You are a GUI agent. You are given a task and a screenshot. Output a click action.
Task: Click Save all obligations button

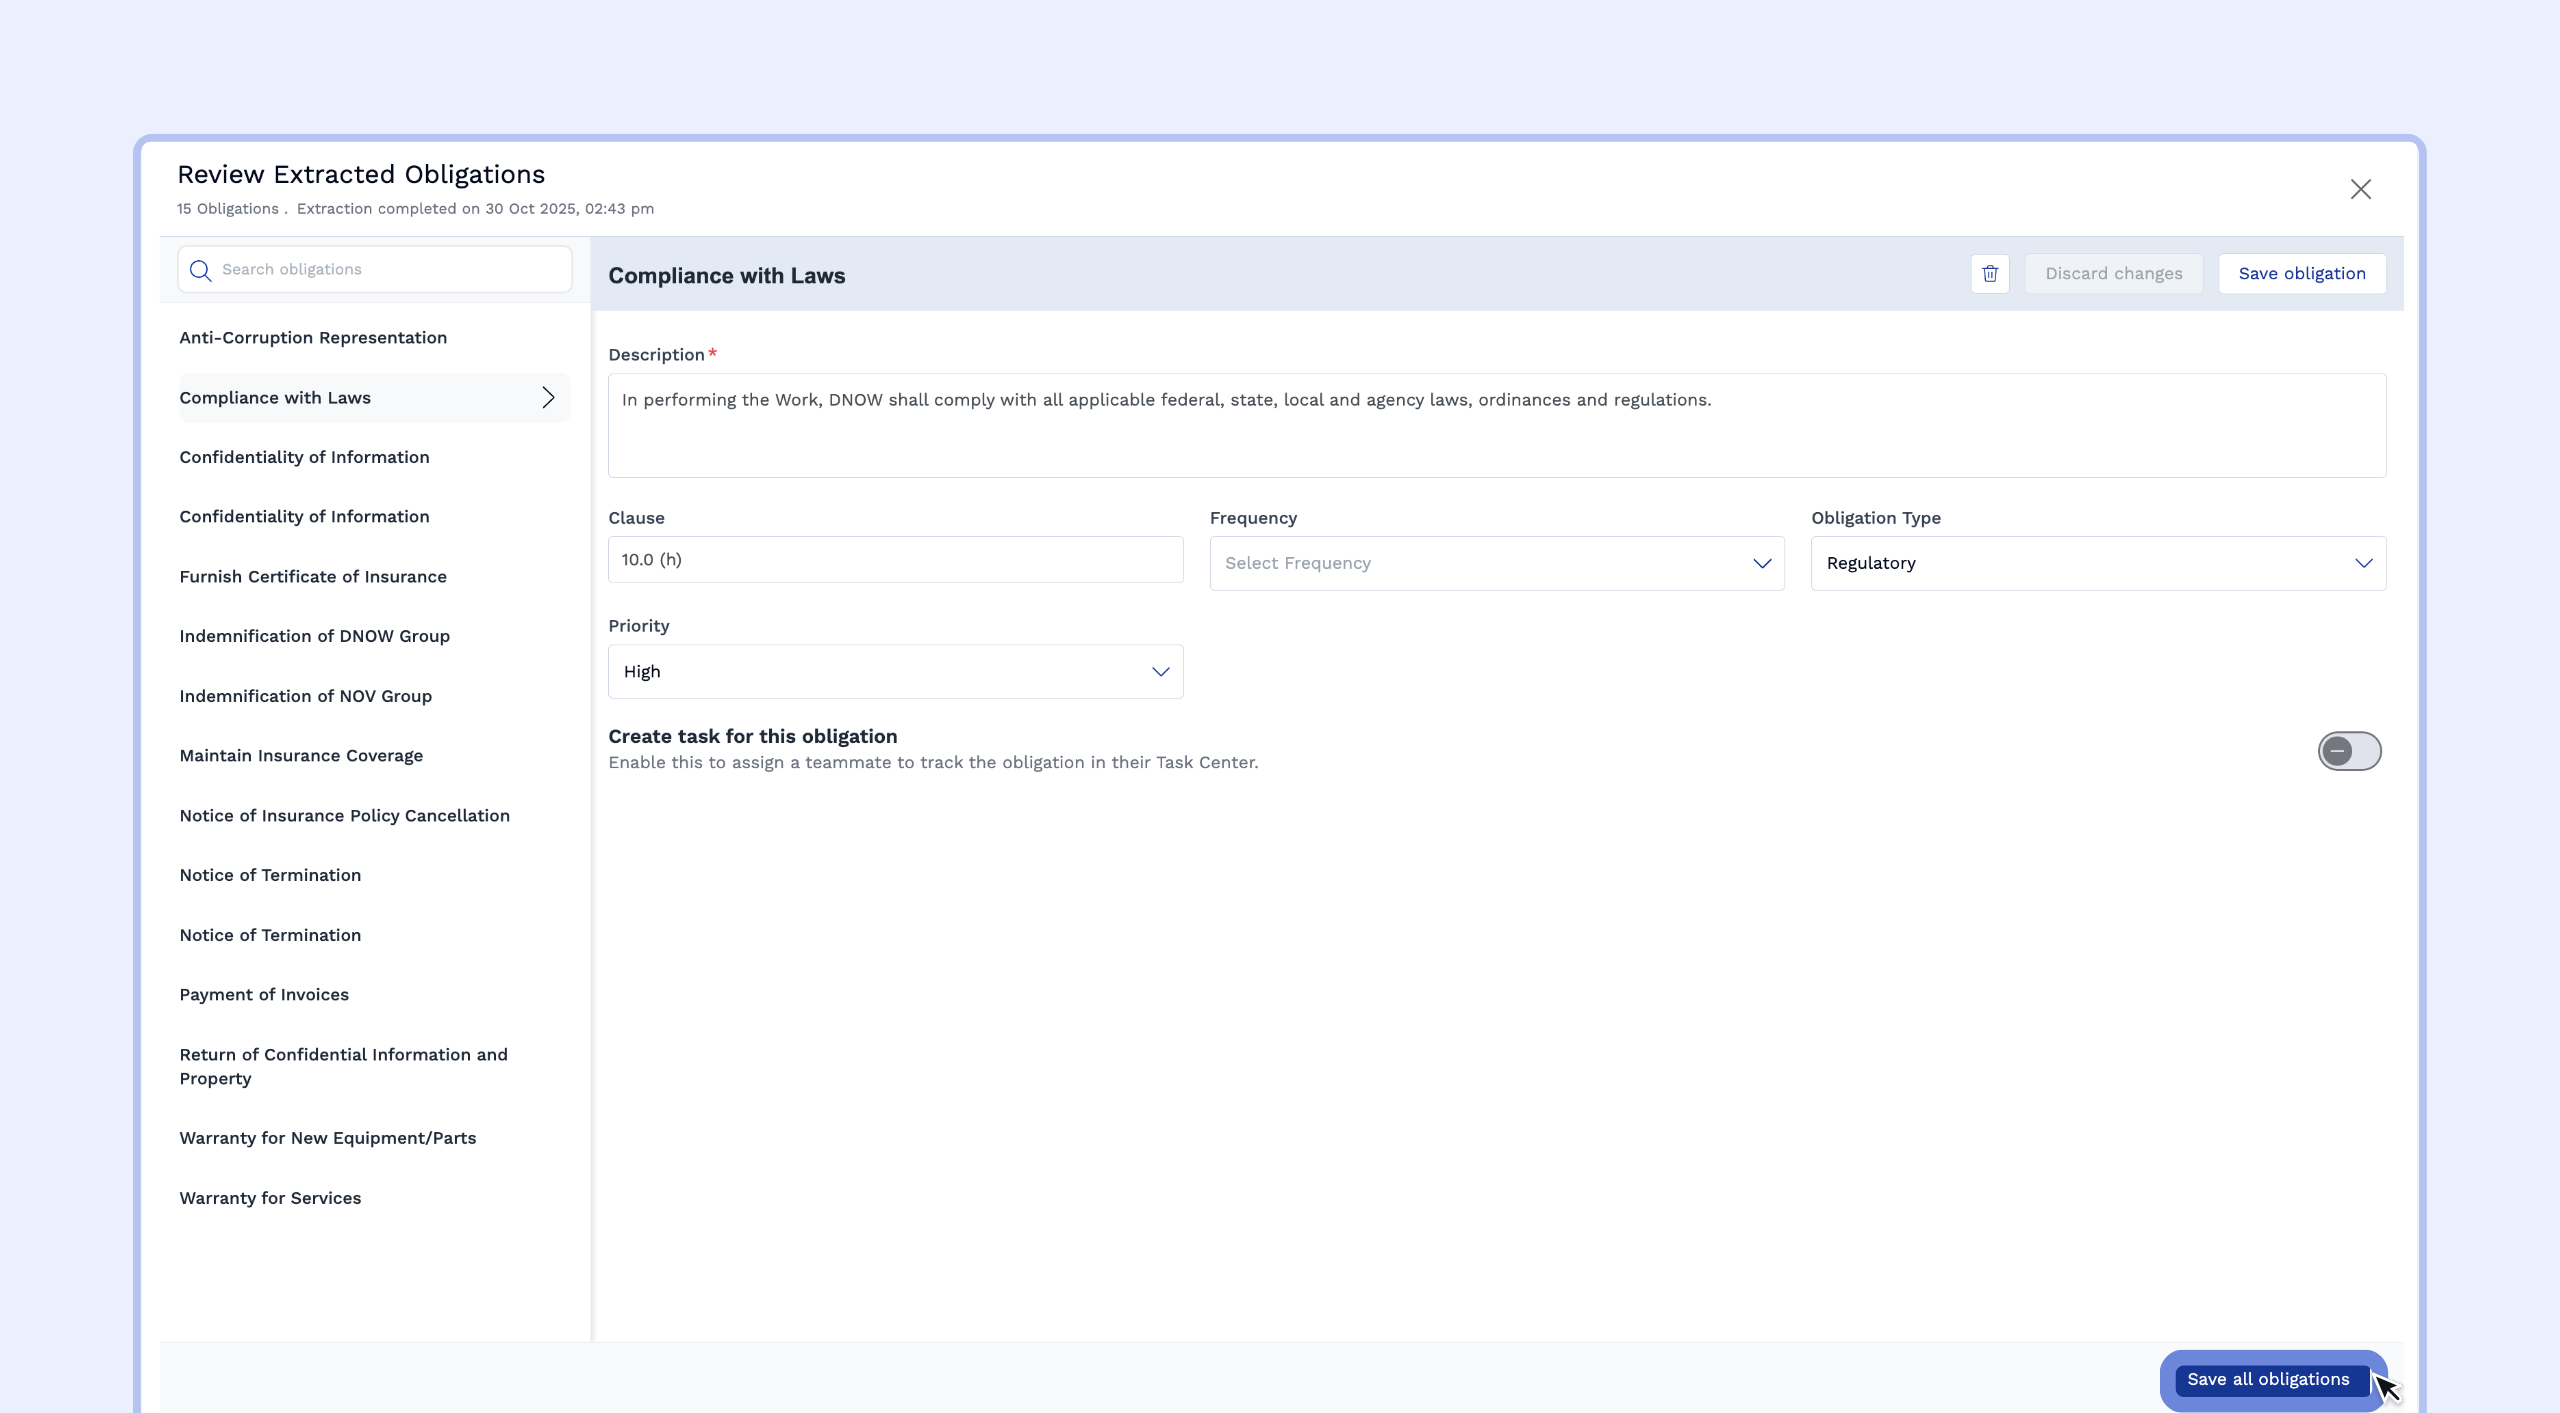pyautogui.click(x=2268, y=1379)
